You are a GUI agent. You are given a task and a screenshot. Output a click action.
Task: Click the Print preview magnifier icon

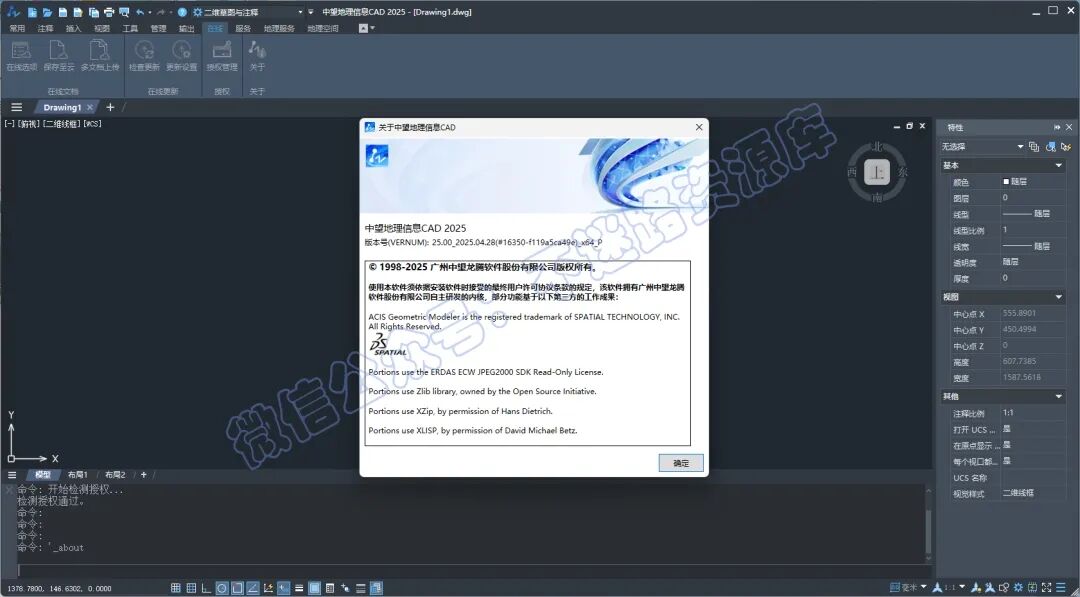124,12
